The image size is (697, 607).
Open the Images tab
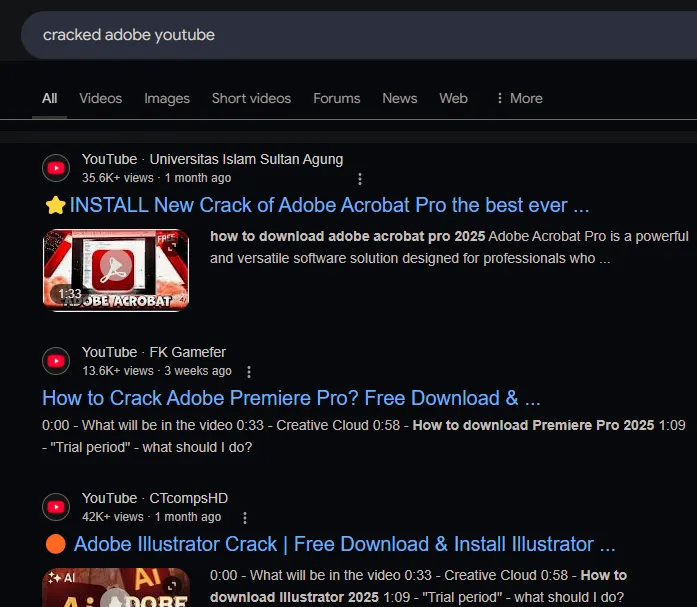click(167, 98)
